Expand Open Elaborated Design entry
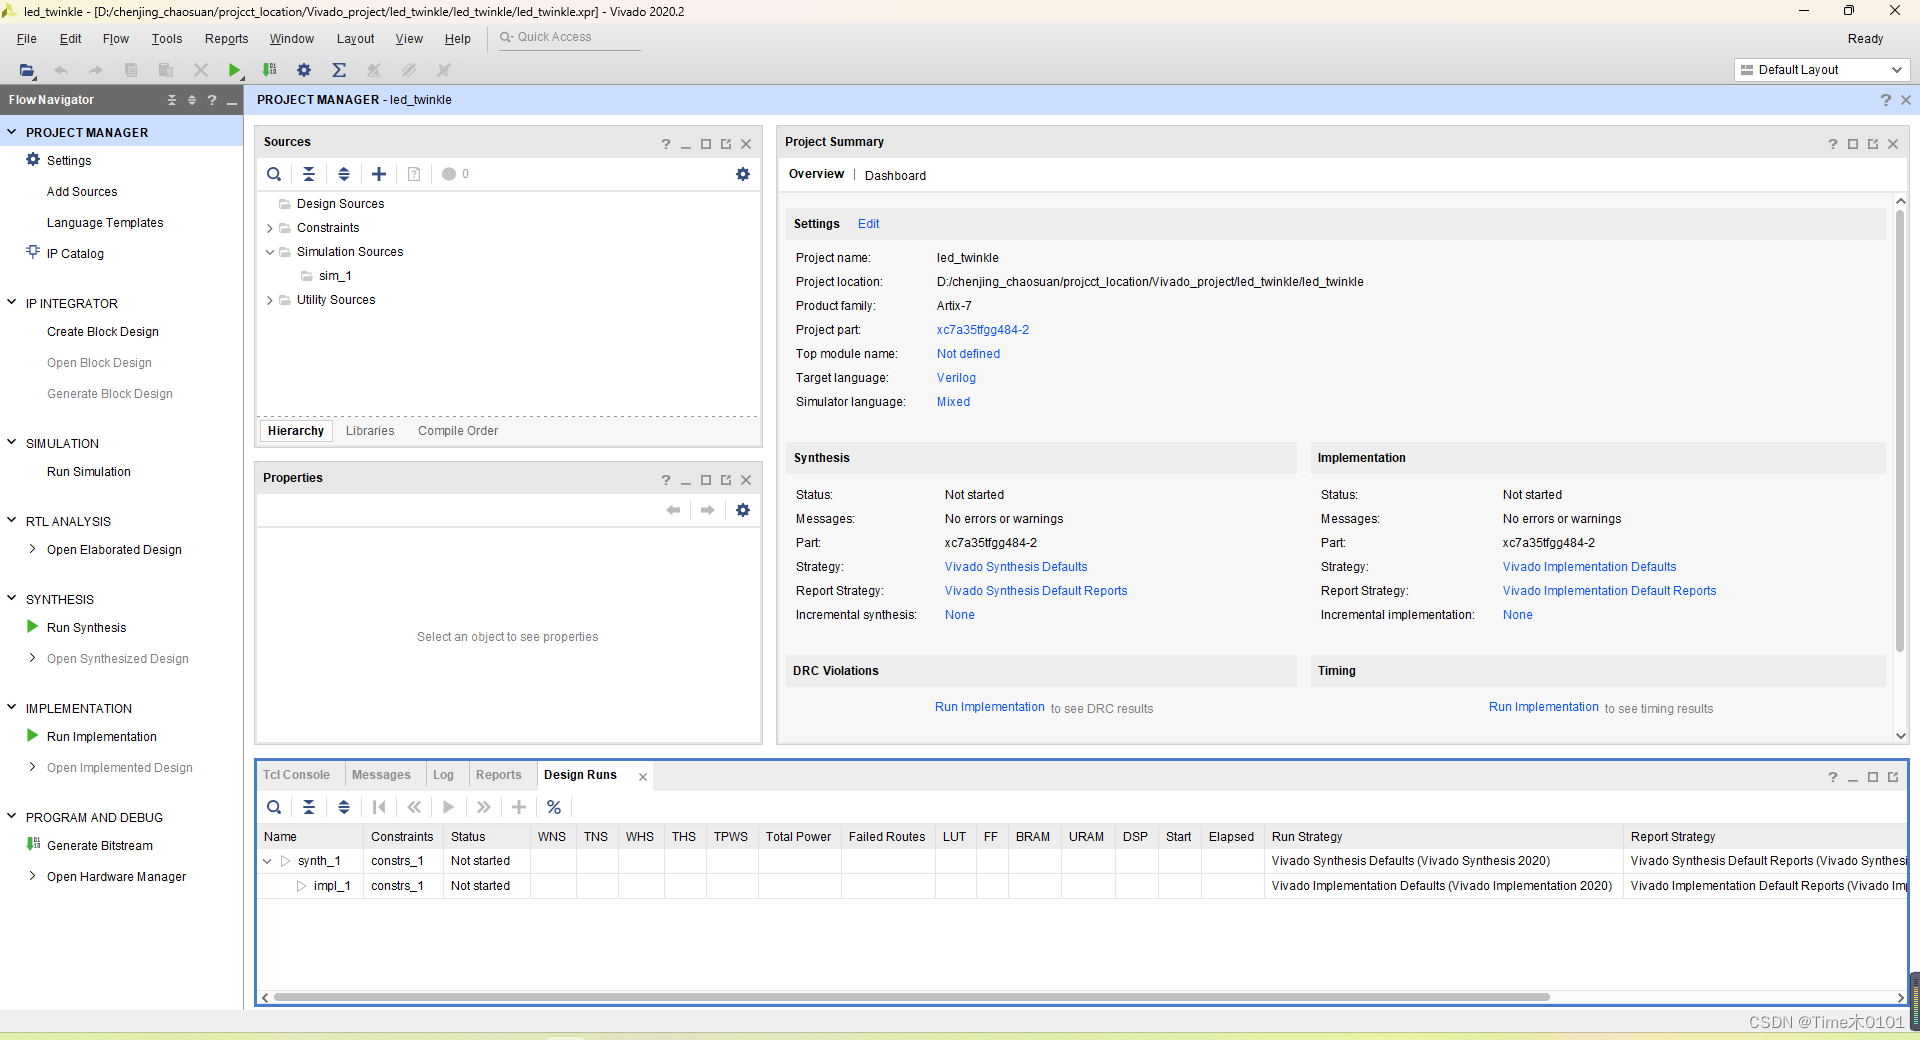 [33, 549]
